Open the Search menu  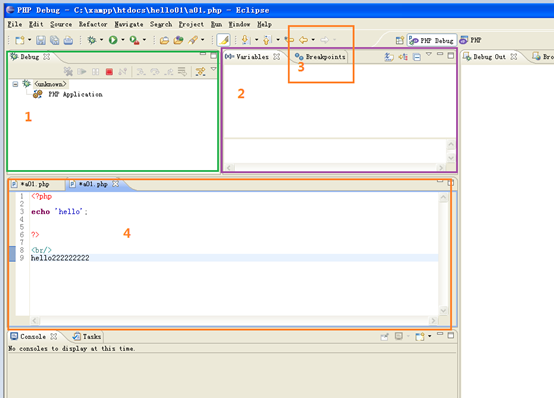[161, 24]
